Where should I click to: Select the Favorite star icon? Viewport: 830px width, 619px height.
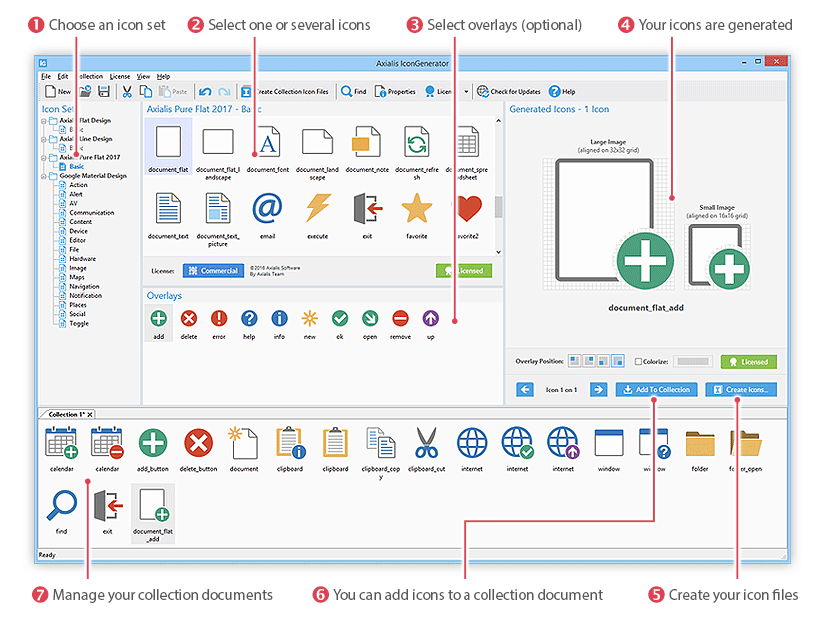418,208
